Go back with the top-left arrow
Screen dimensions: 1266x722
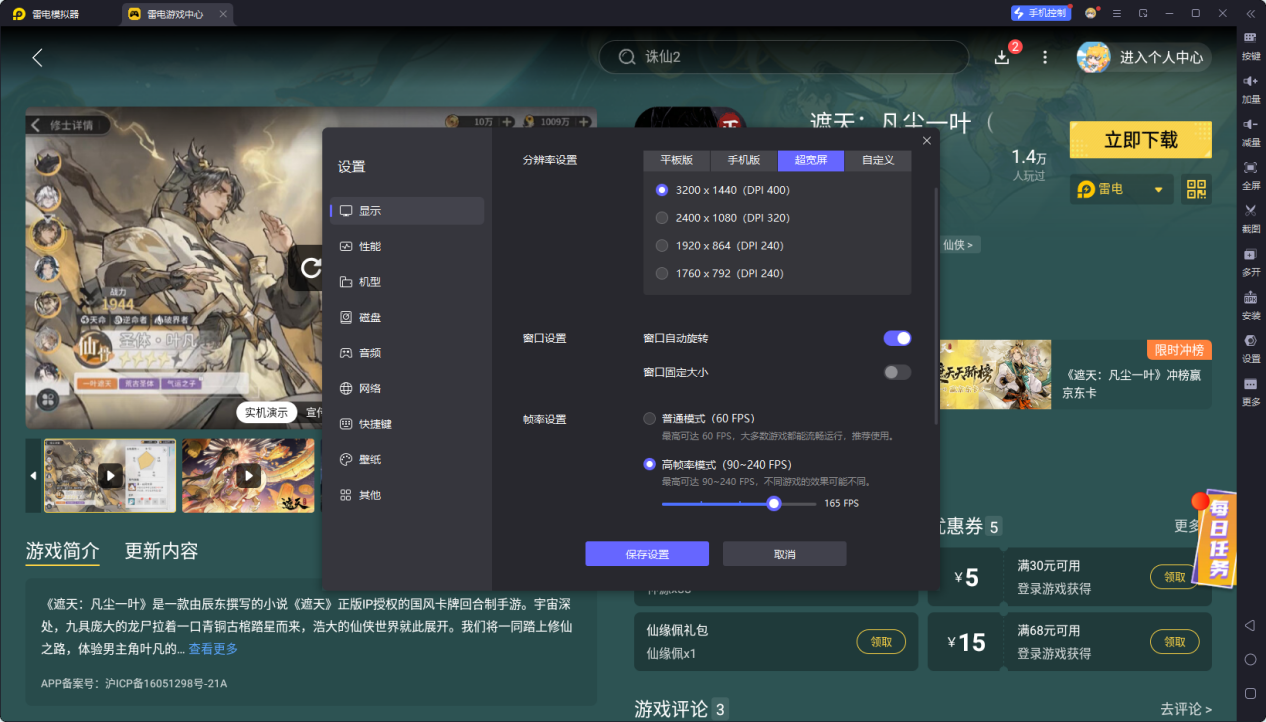pos(38,57)
